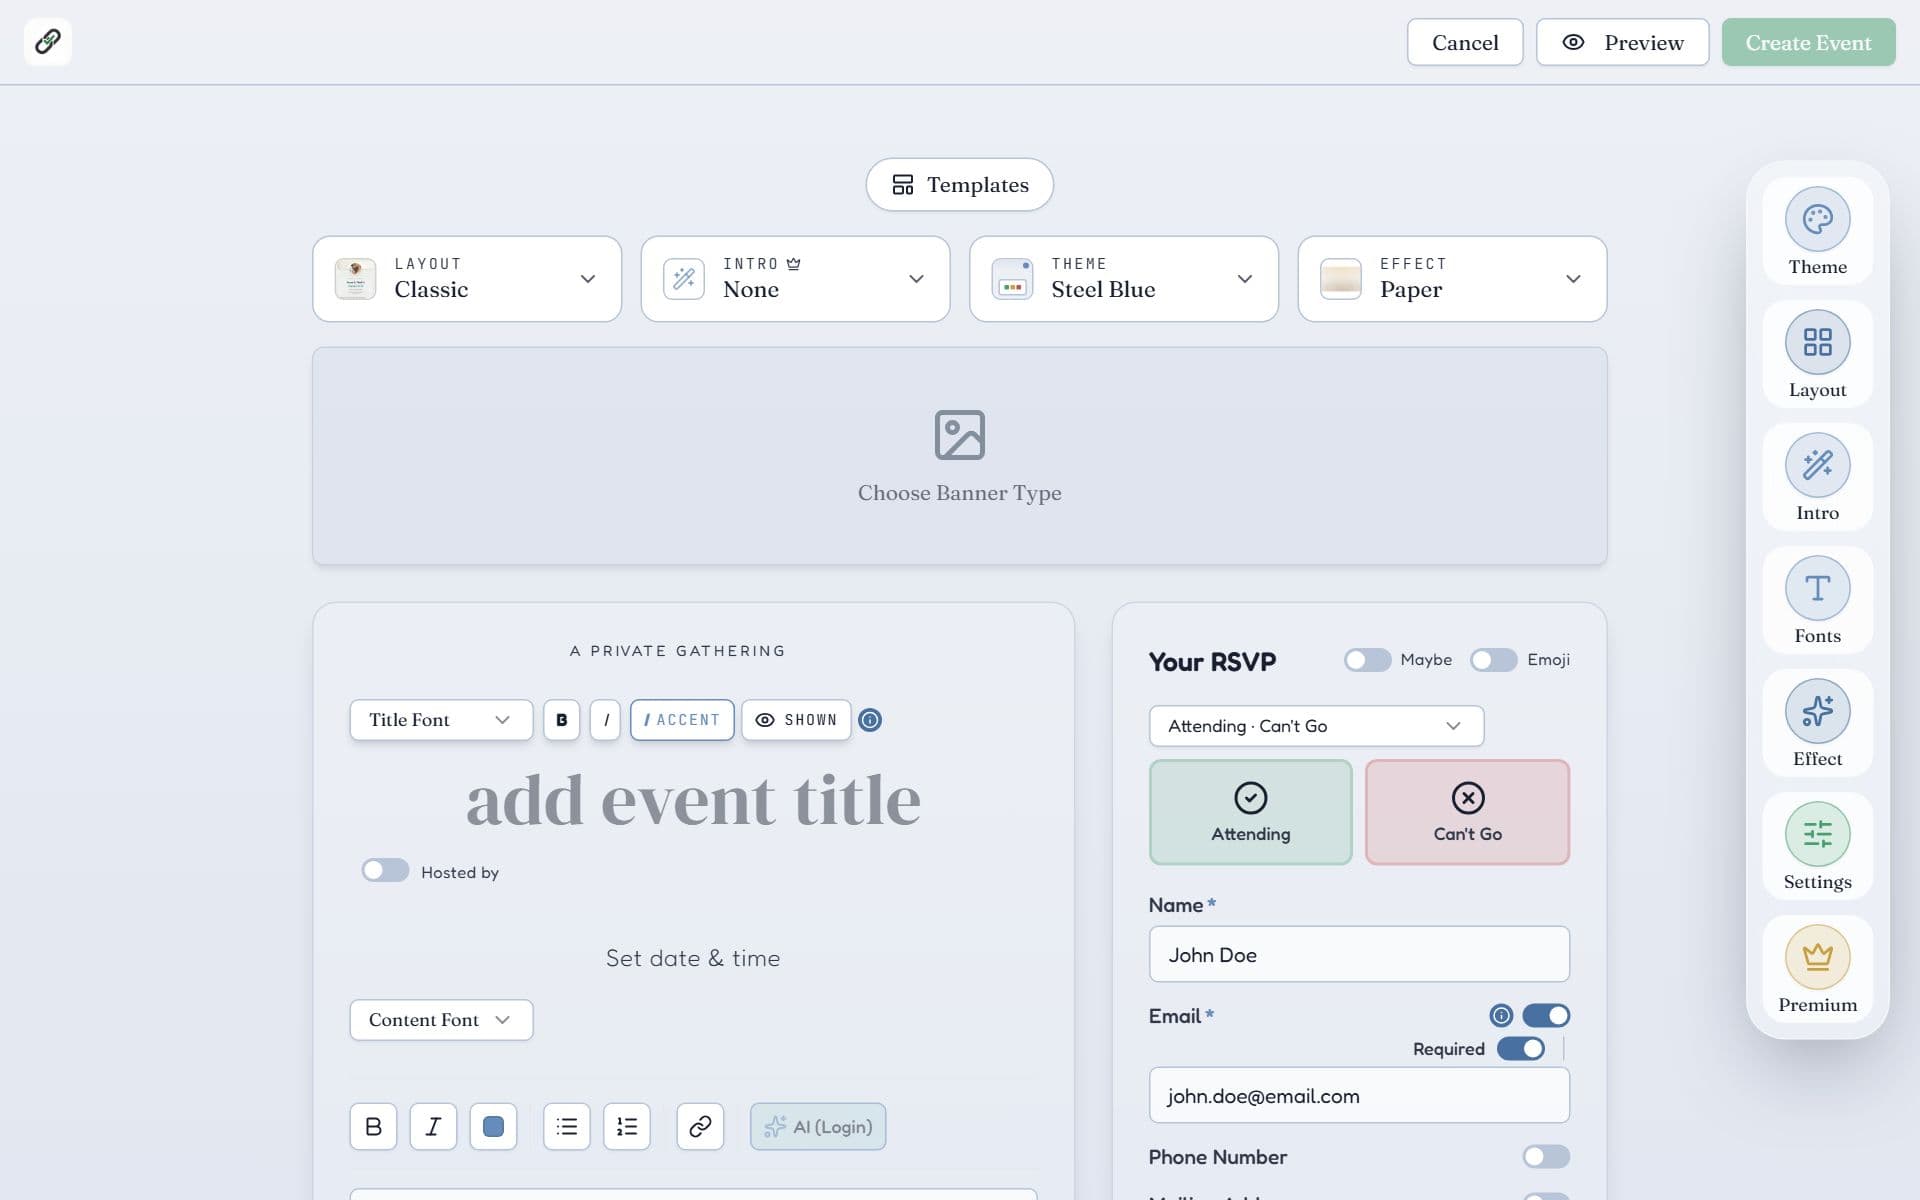Enable the Emoji RSVP option
Viewport: 1920px width, 1200px height.
[1493, 660]
